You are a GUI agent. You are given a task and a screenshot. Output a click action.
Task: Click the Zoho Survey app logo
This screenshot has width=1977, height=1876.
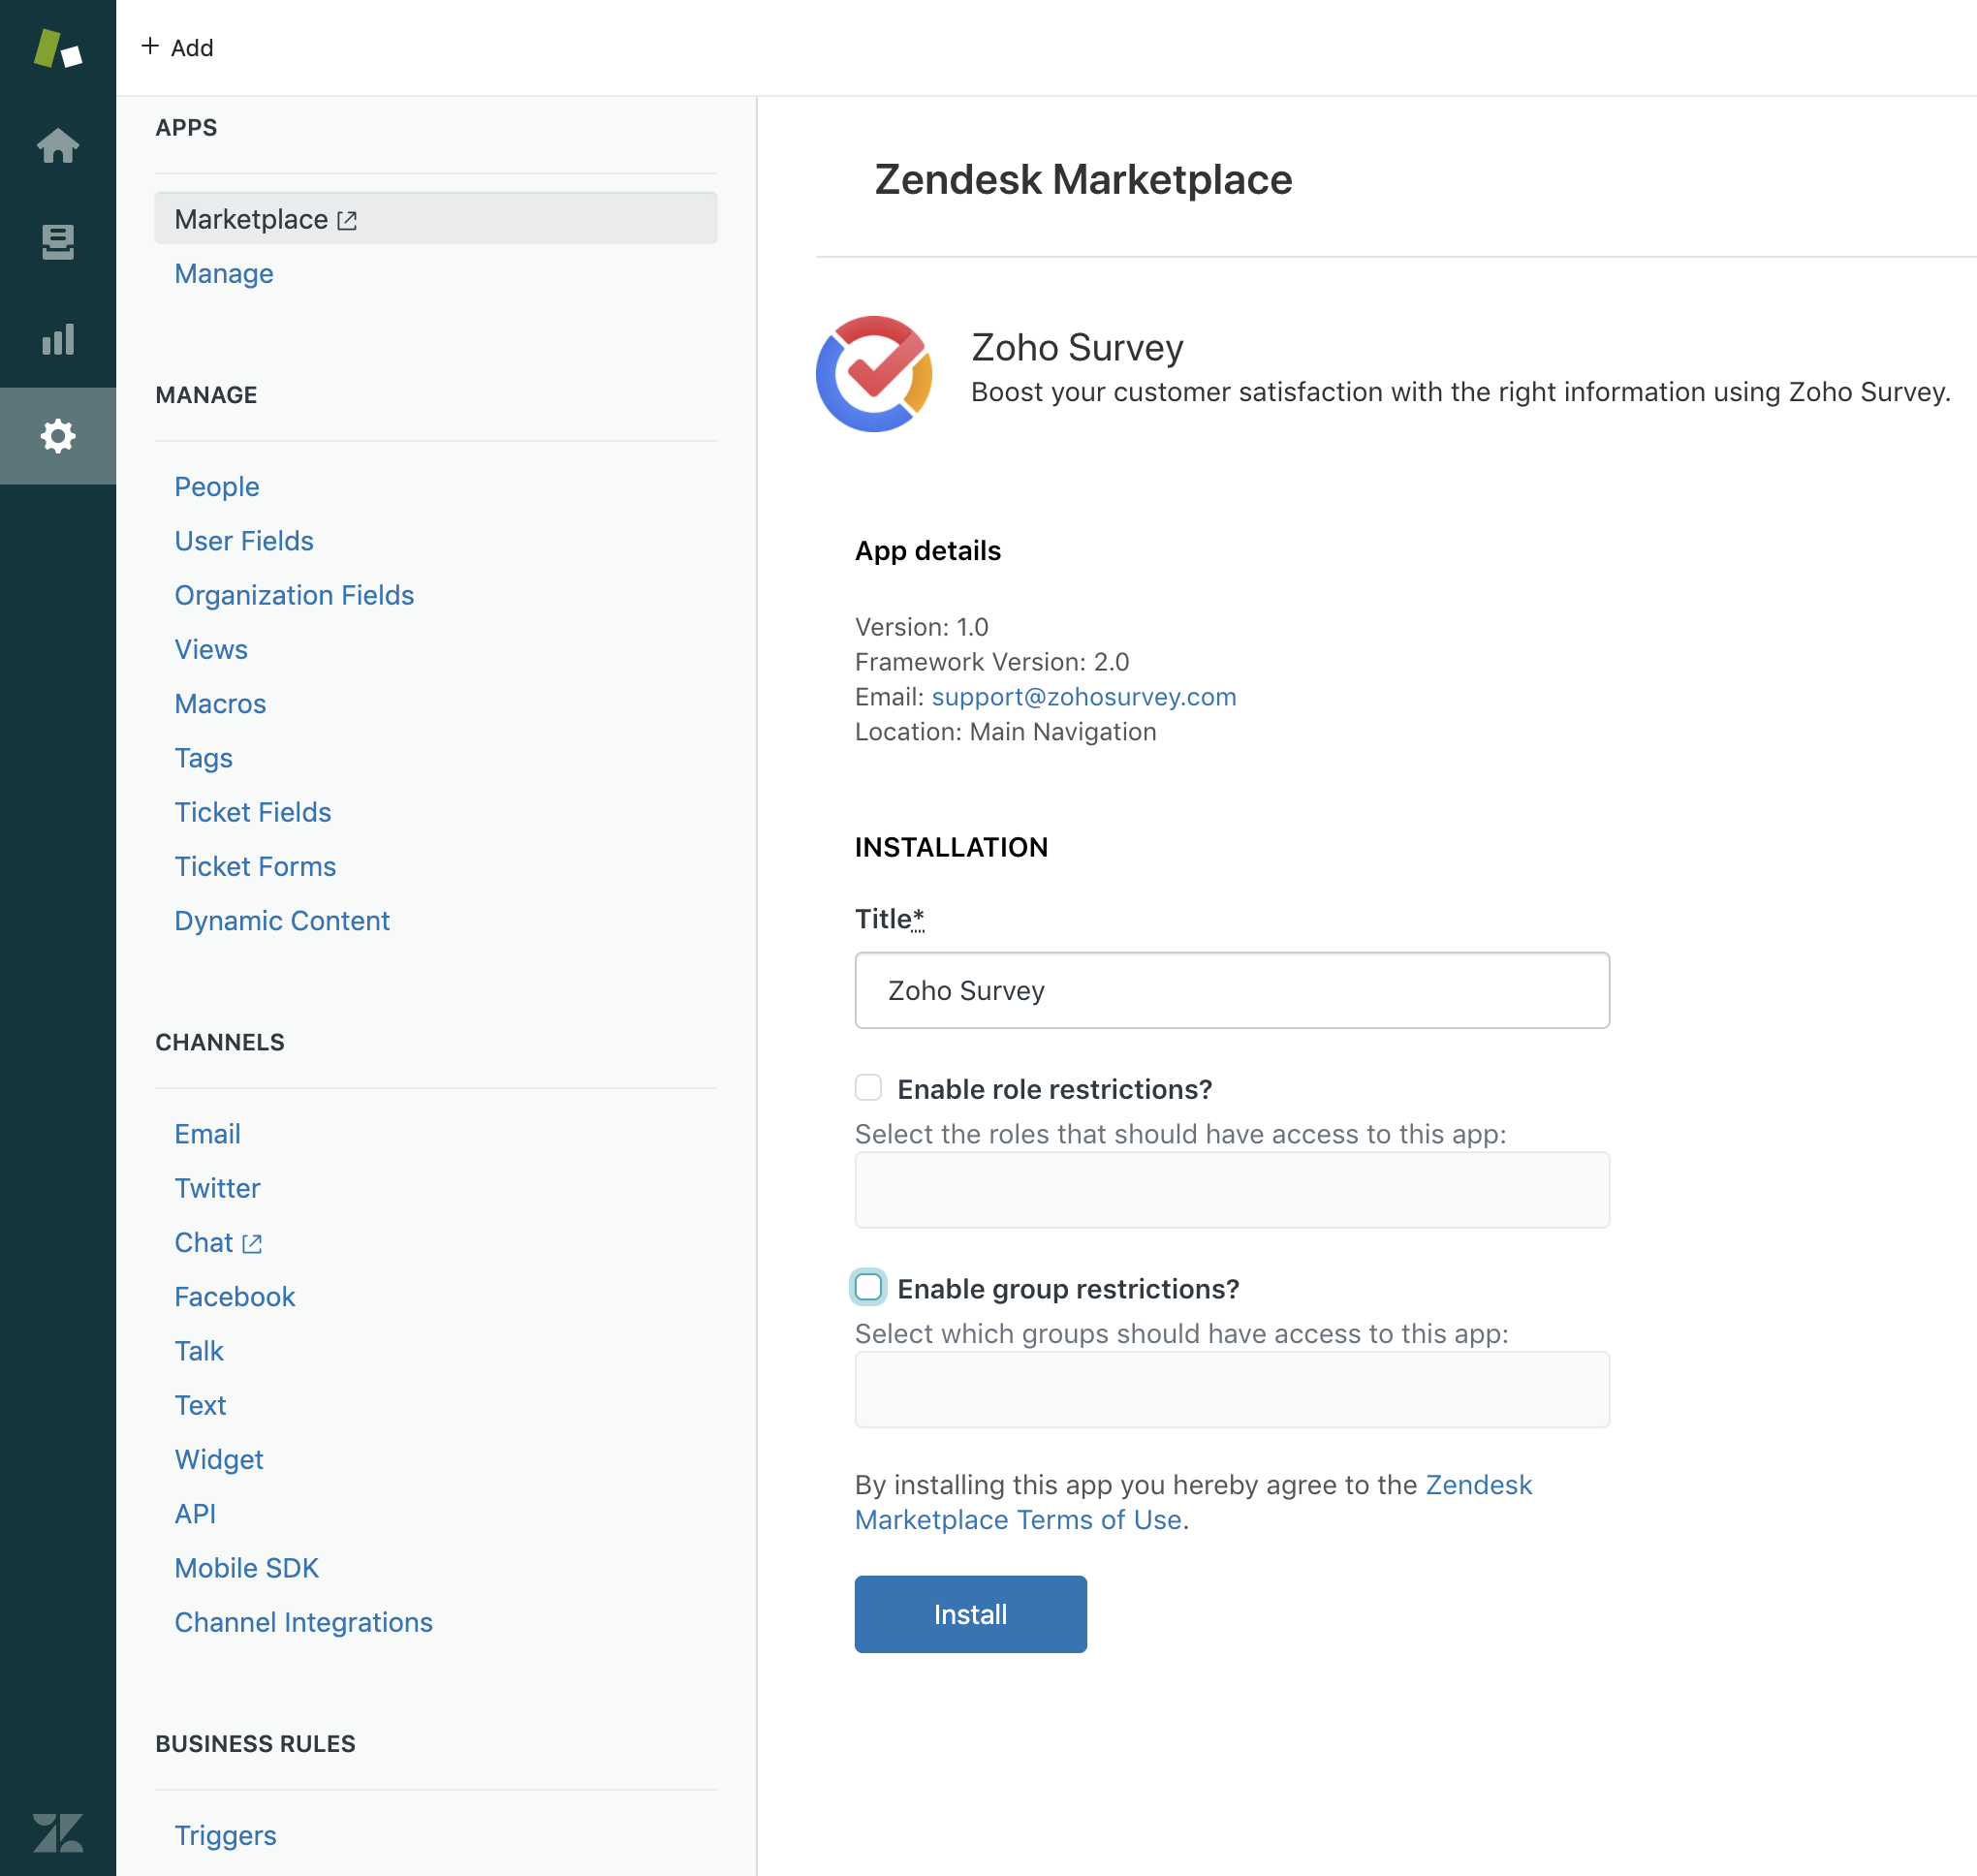coord(874,373)
